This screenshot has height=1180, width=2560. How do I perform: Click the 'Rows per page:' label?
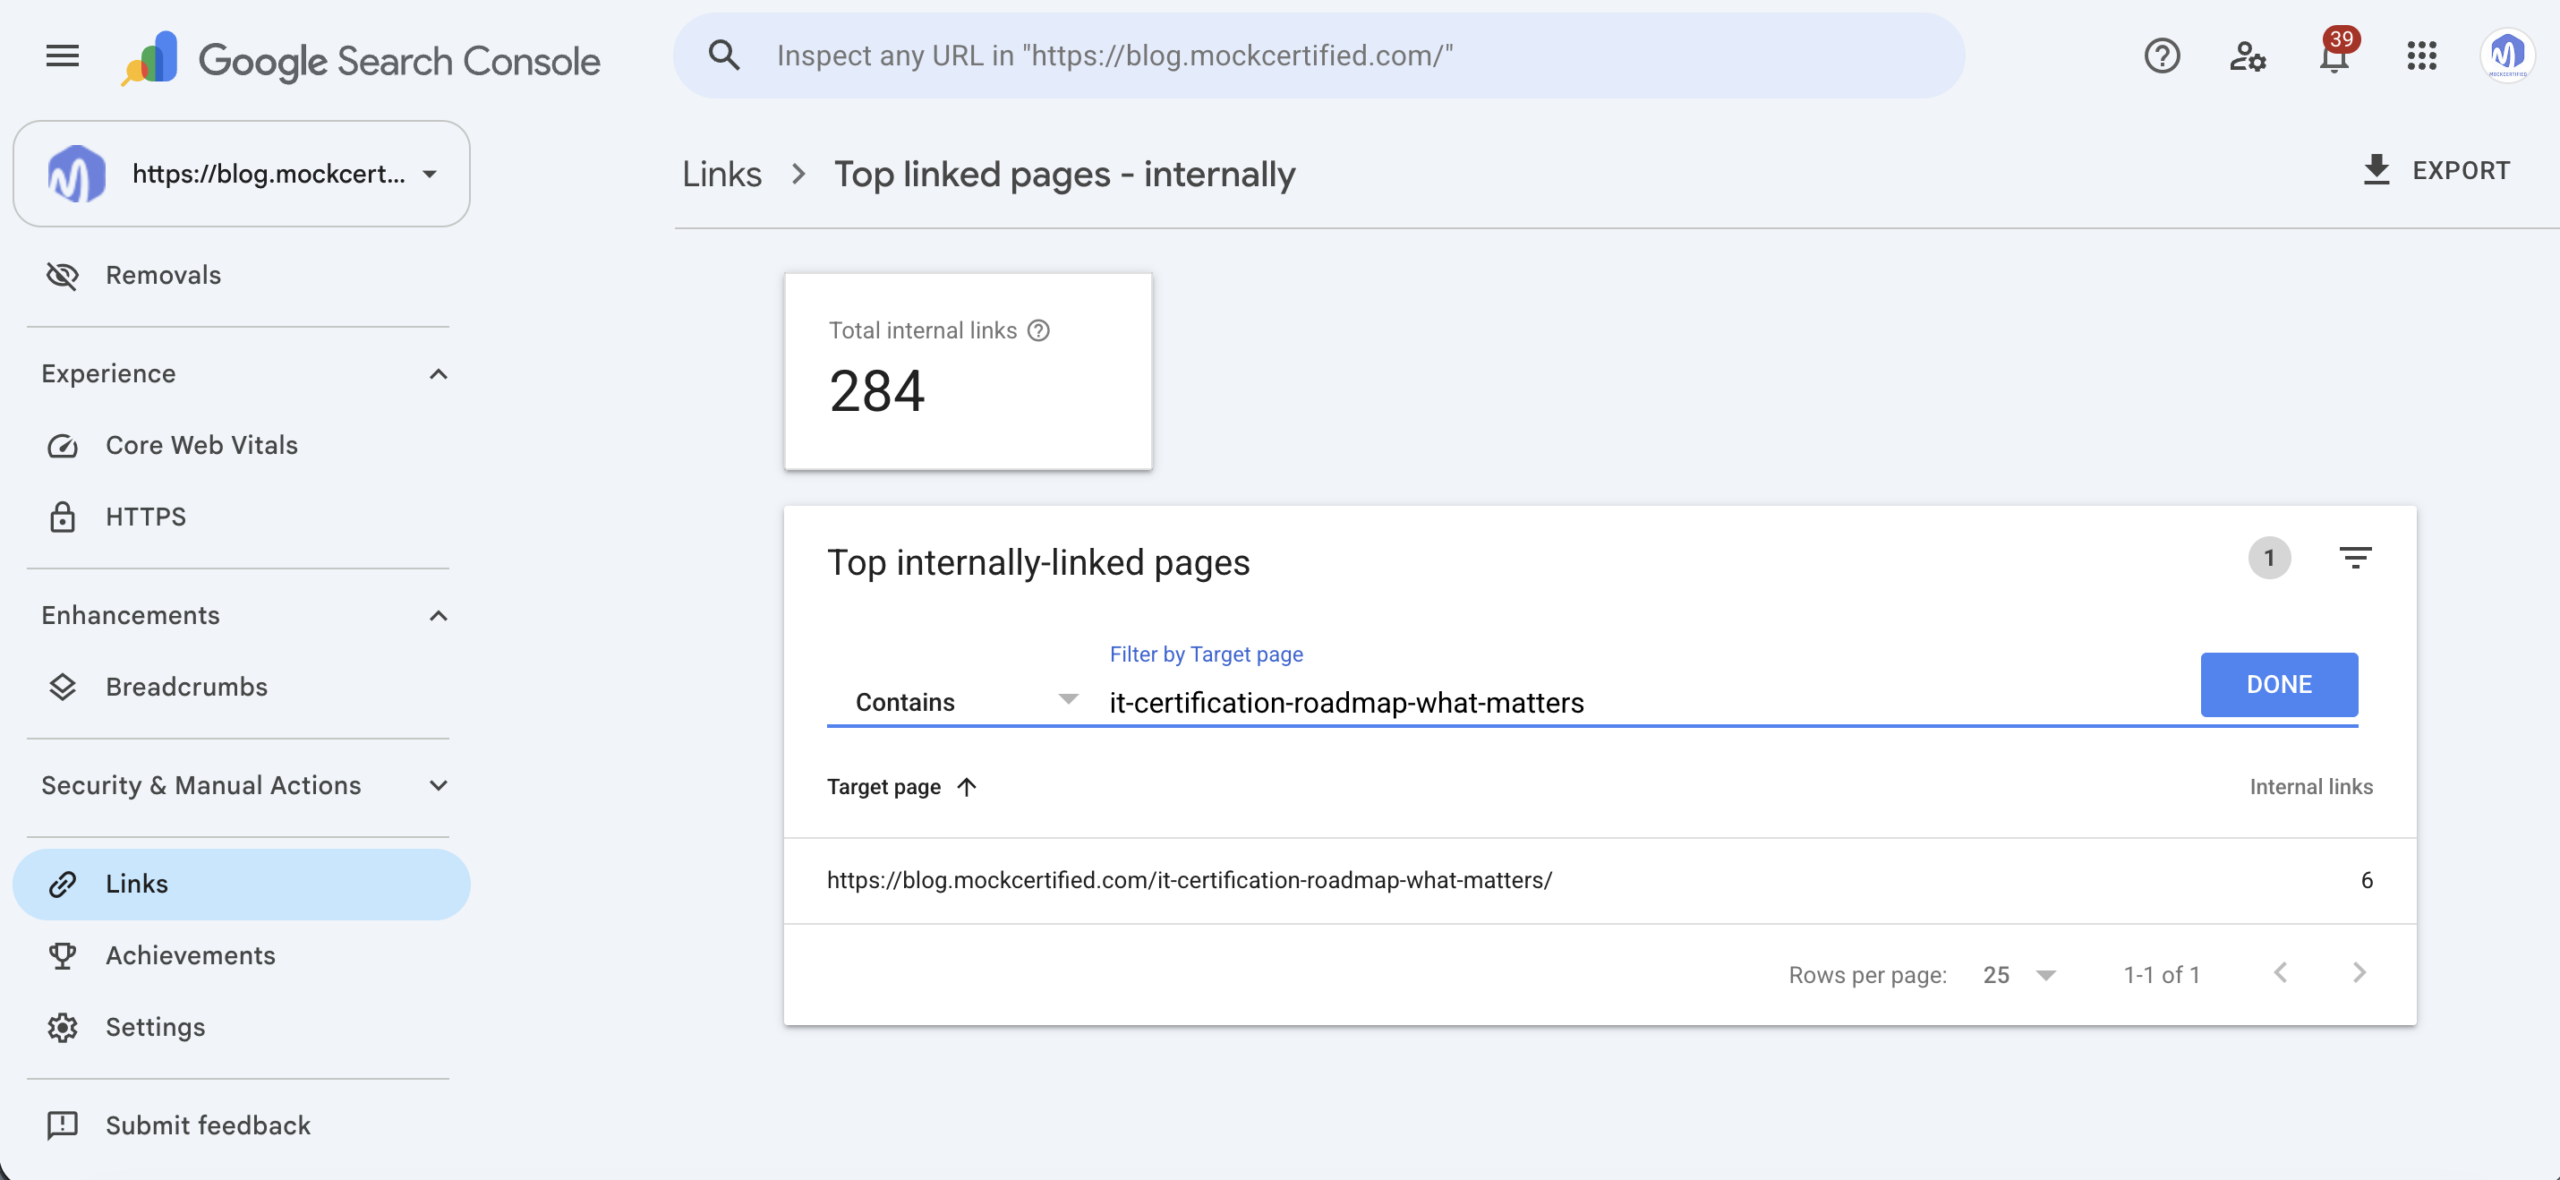pos(1868,975)
